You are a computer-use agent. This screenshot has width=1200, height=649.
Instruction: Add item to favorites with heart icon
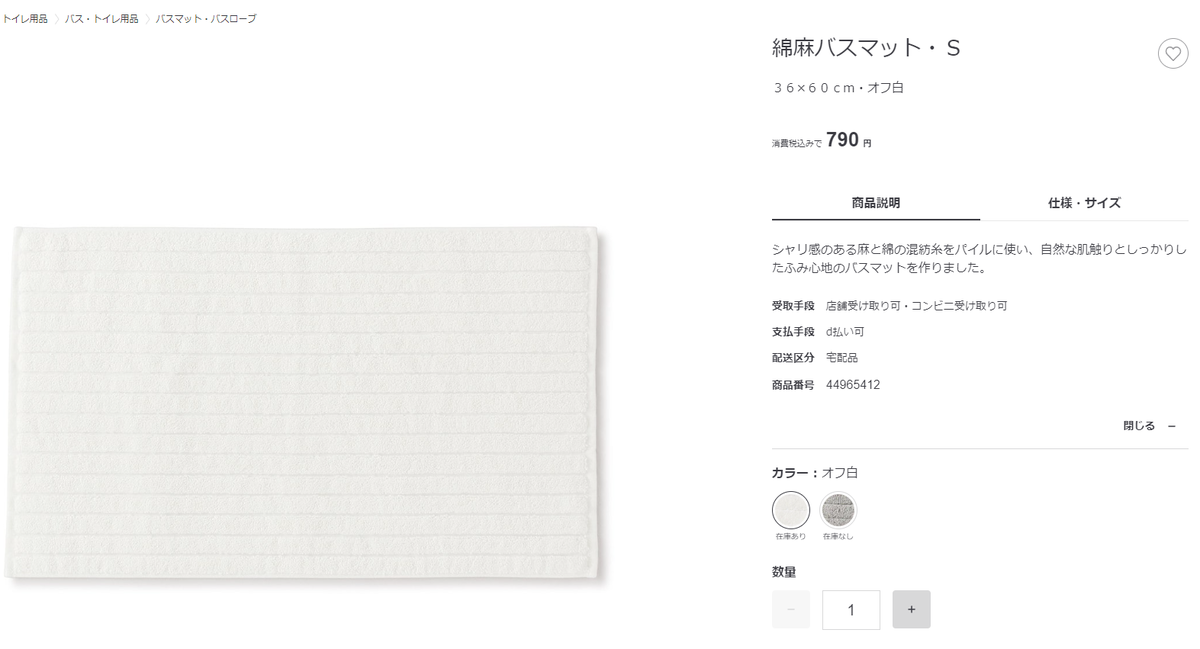click(1173, 53)
